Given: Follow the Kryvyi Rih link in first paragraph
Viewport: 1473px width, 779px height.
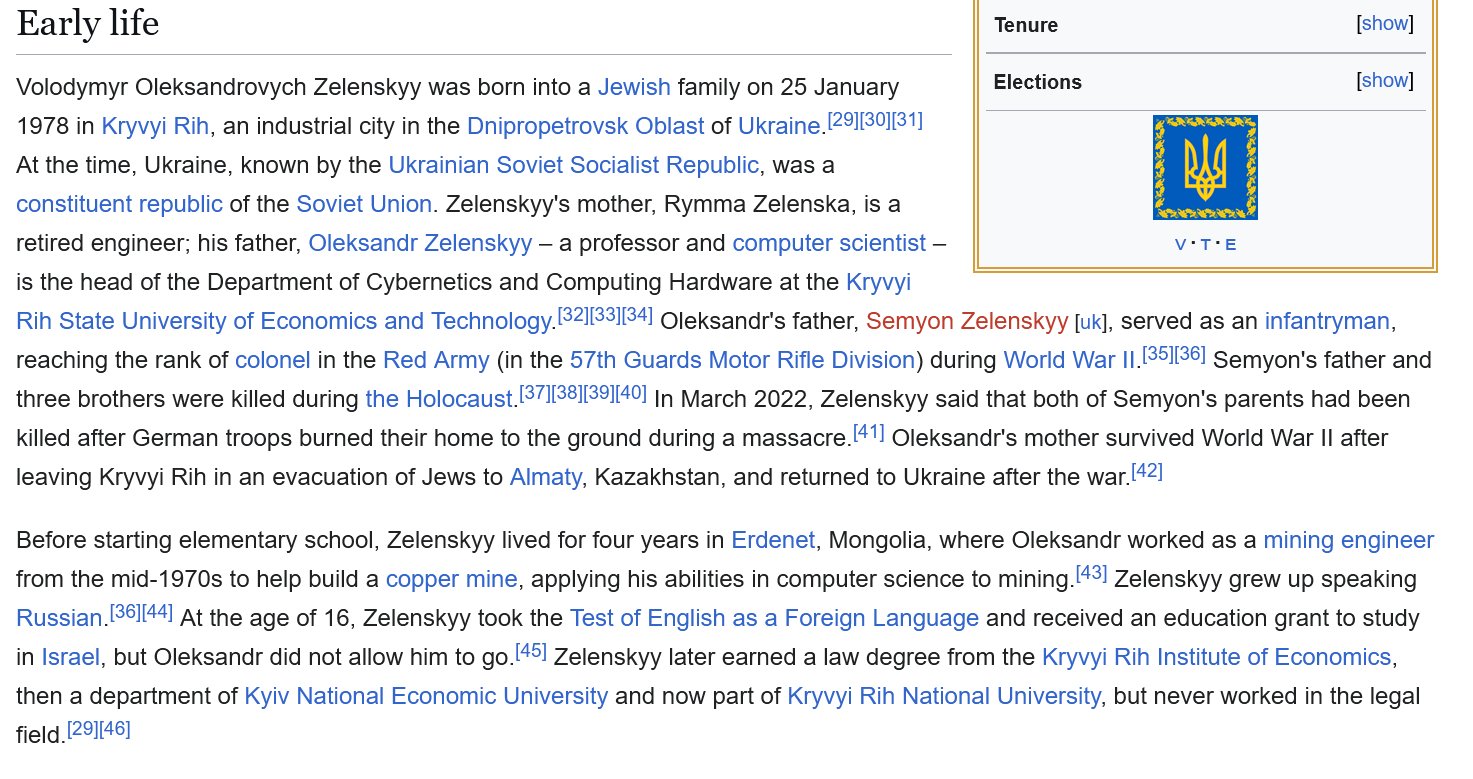Looking at the screenshot, I should point(155,126).
